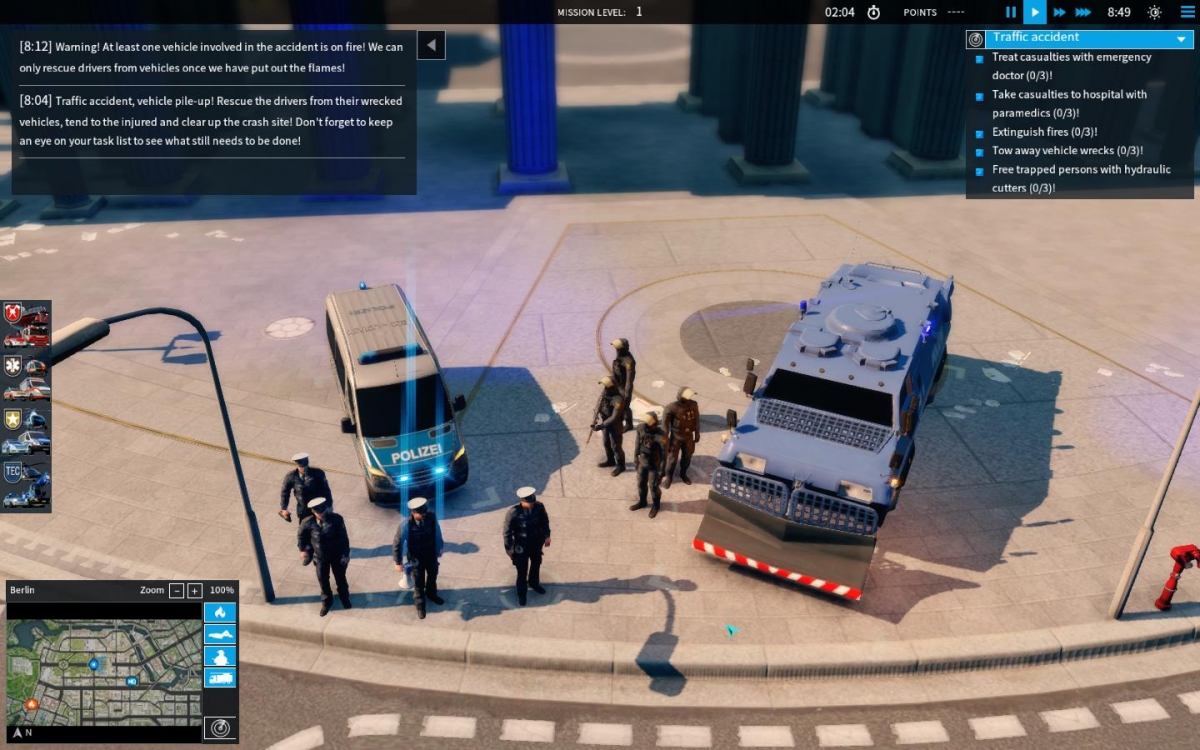Toggle the injured persons filter on minimap

[220, 634]
